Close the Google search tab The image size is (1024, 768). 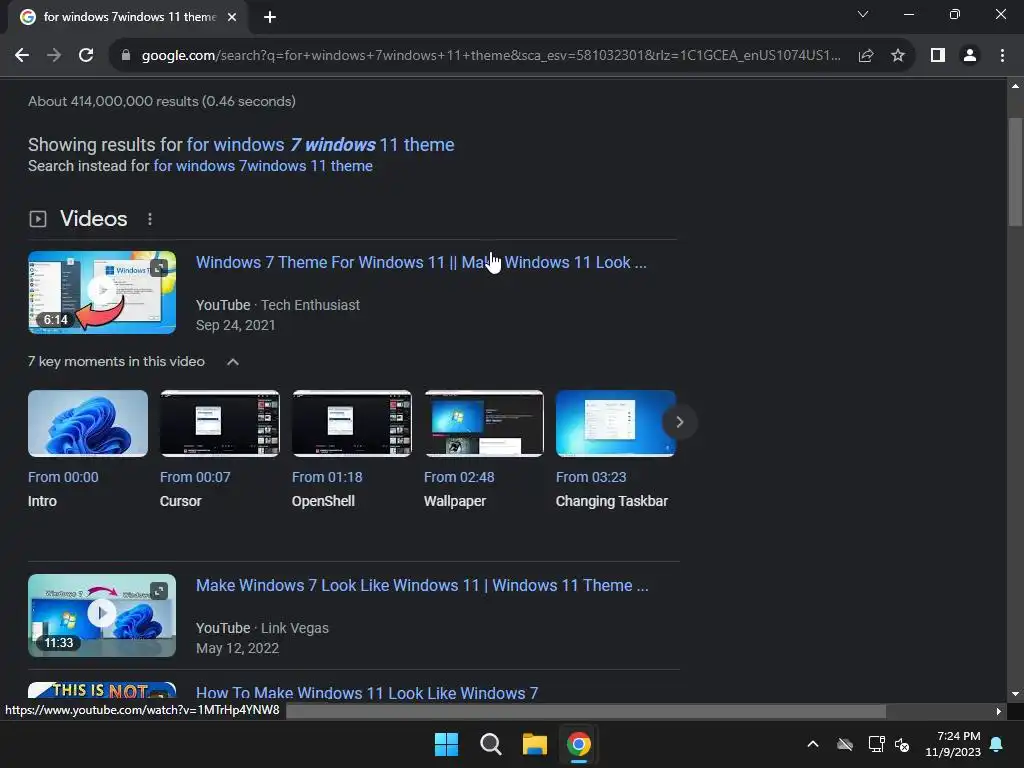(x=232, y=17)
